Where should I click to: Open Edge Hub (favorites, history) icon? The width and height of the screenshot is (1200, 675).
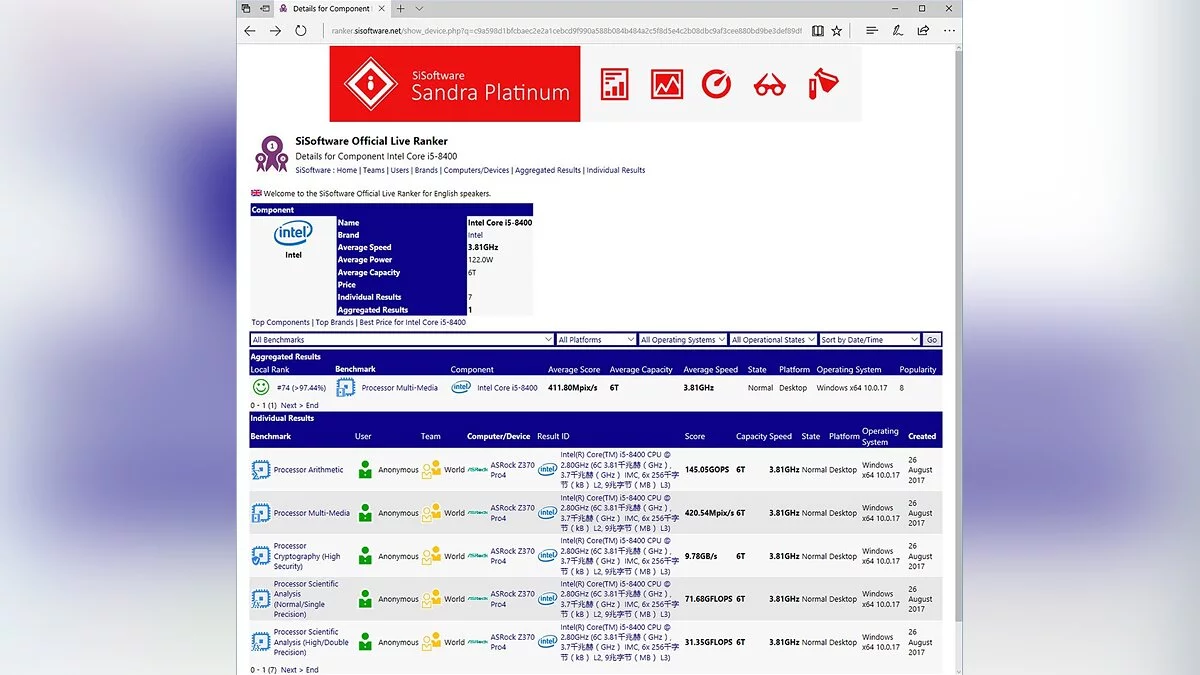coord(872,31)
